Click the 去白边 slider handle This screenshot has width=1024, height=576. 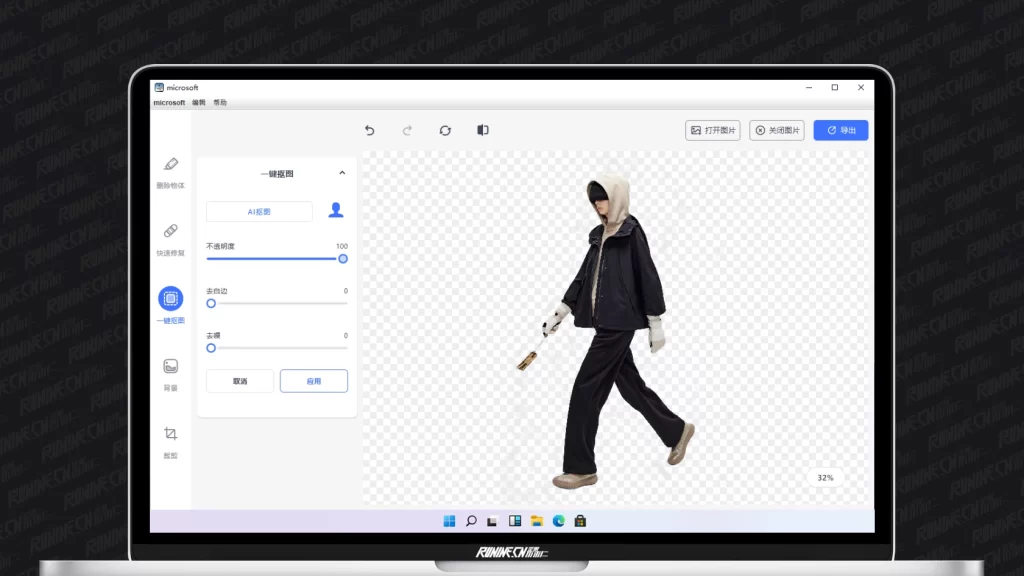tap(211, 303)
